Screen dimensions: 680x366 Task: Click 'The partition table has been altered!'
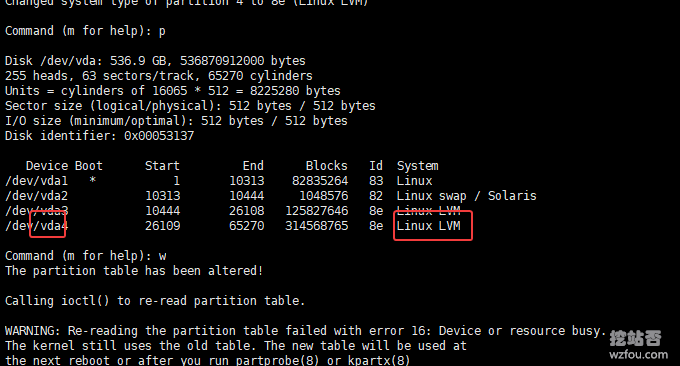[x=134, y=271]
